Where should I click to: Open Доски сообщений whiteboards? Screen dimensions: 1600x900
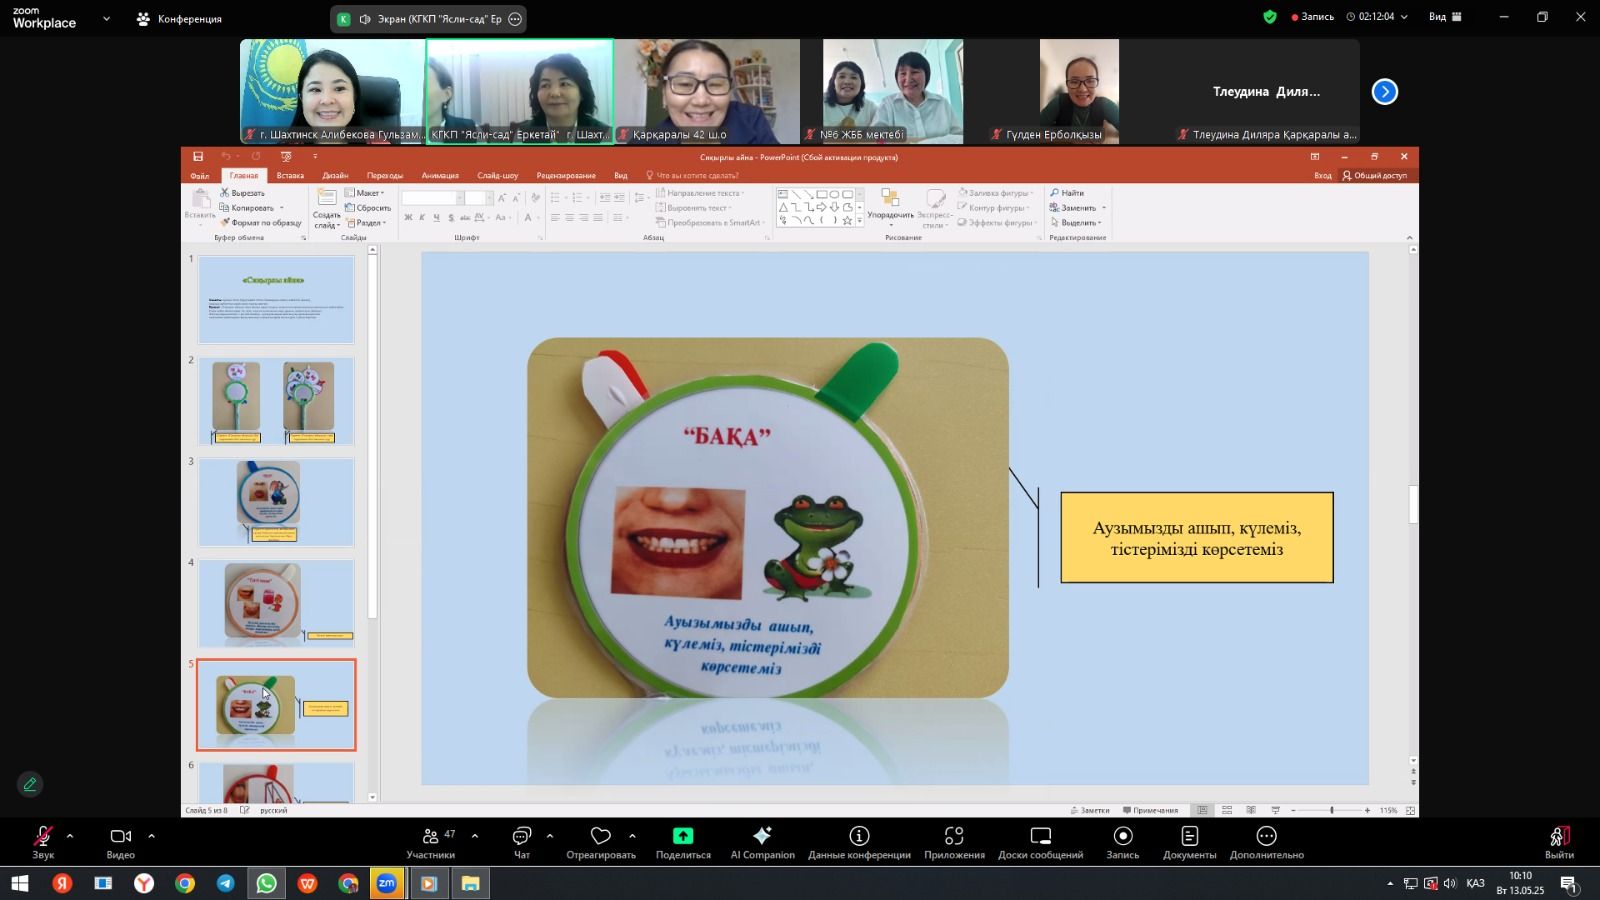pyautogui.click(x=1040, y=841)
